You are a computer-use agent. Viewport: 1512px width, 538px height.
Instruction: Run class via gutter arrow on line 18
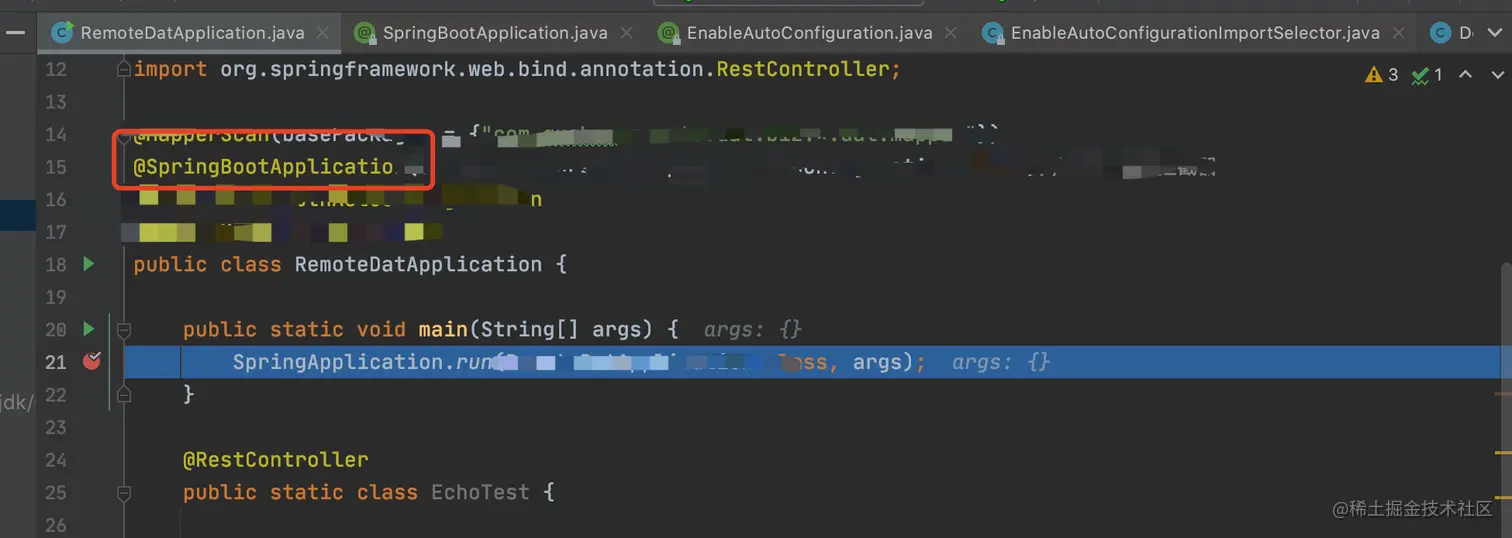coord(89,264)
